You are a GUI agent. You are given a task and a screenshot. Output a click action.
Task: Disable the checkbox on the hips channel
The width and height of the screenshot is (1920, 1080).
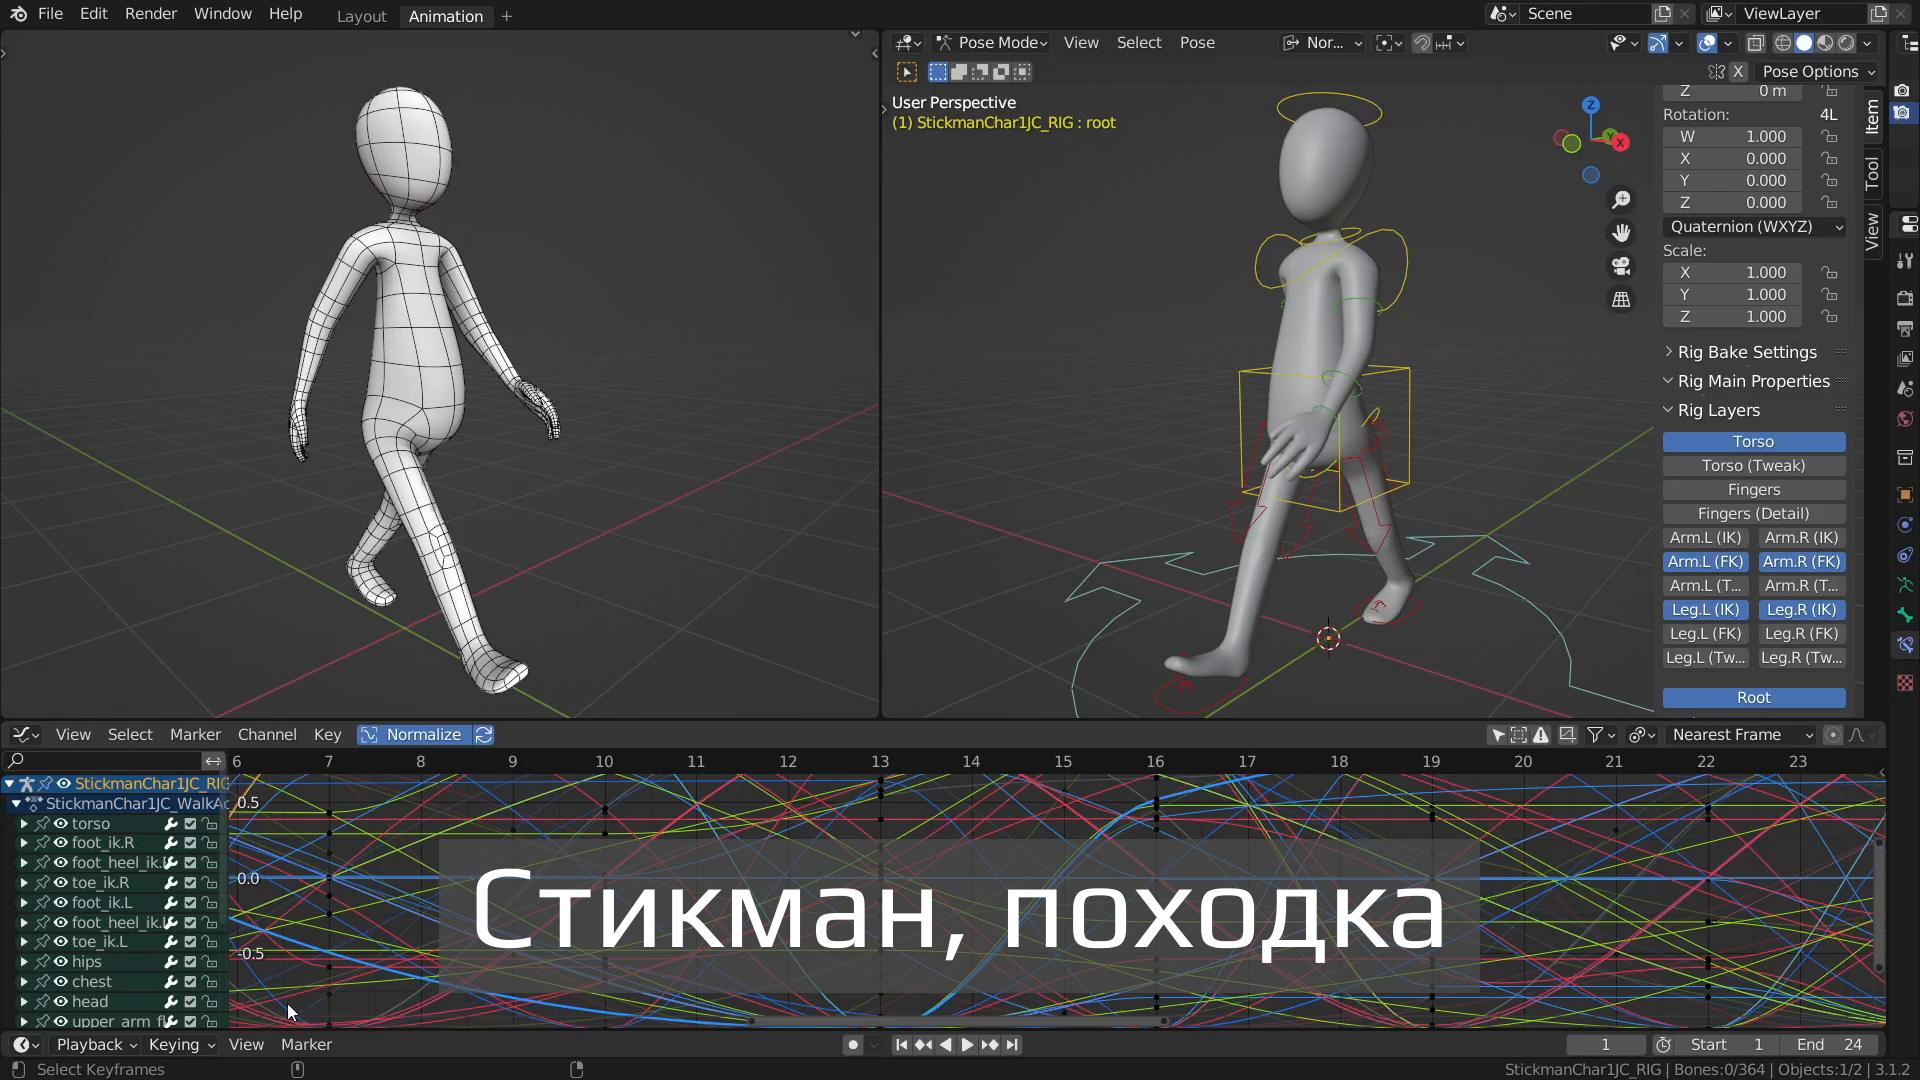click(189, 962)
